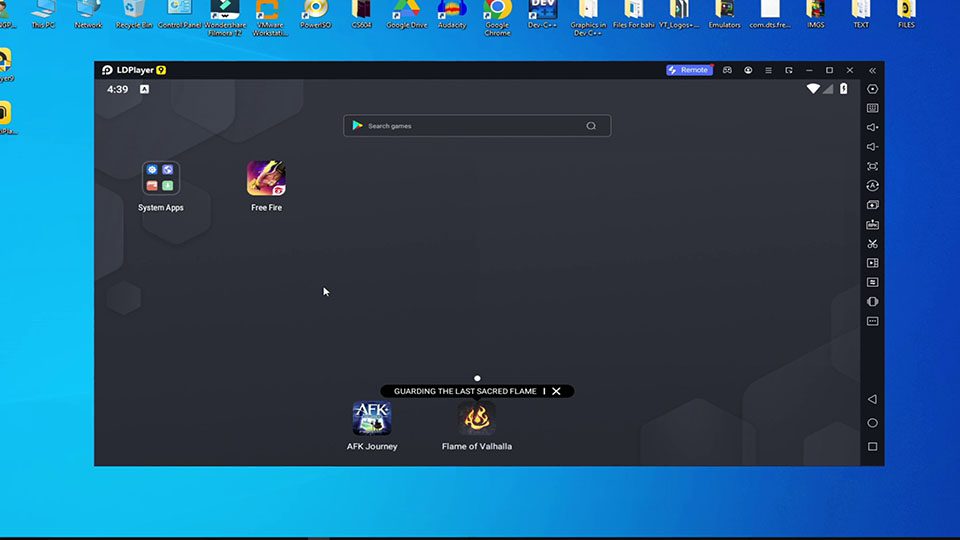
Task: Open the Files For bahi folder
Action: click(x=634, y=13)
